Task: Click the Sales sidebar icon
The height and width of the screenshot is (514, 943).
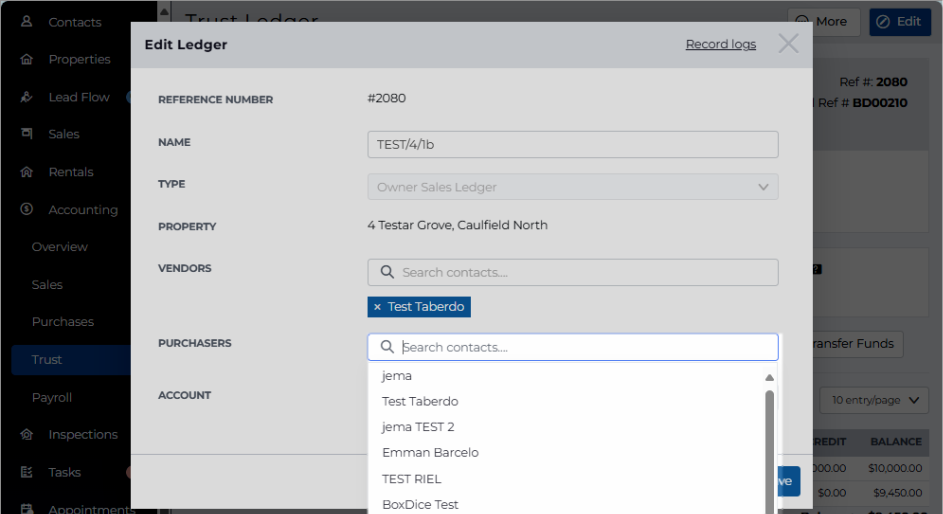Action: click(x=26, y=133)
